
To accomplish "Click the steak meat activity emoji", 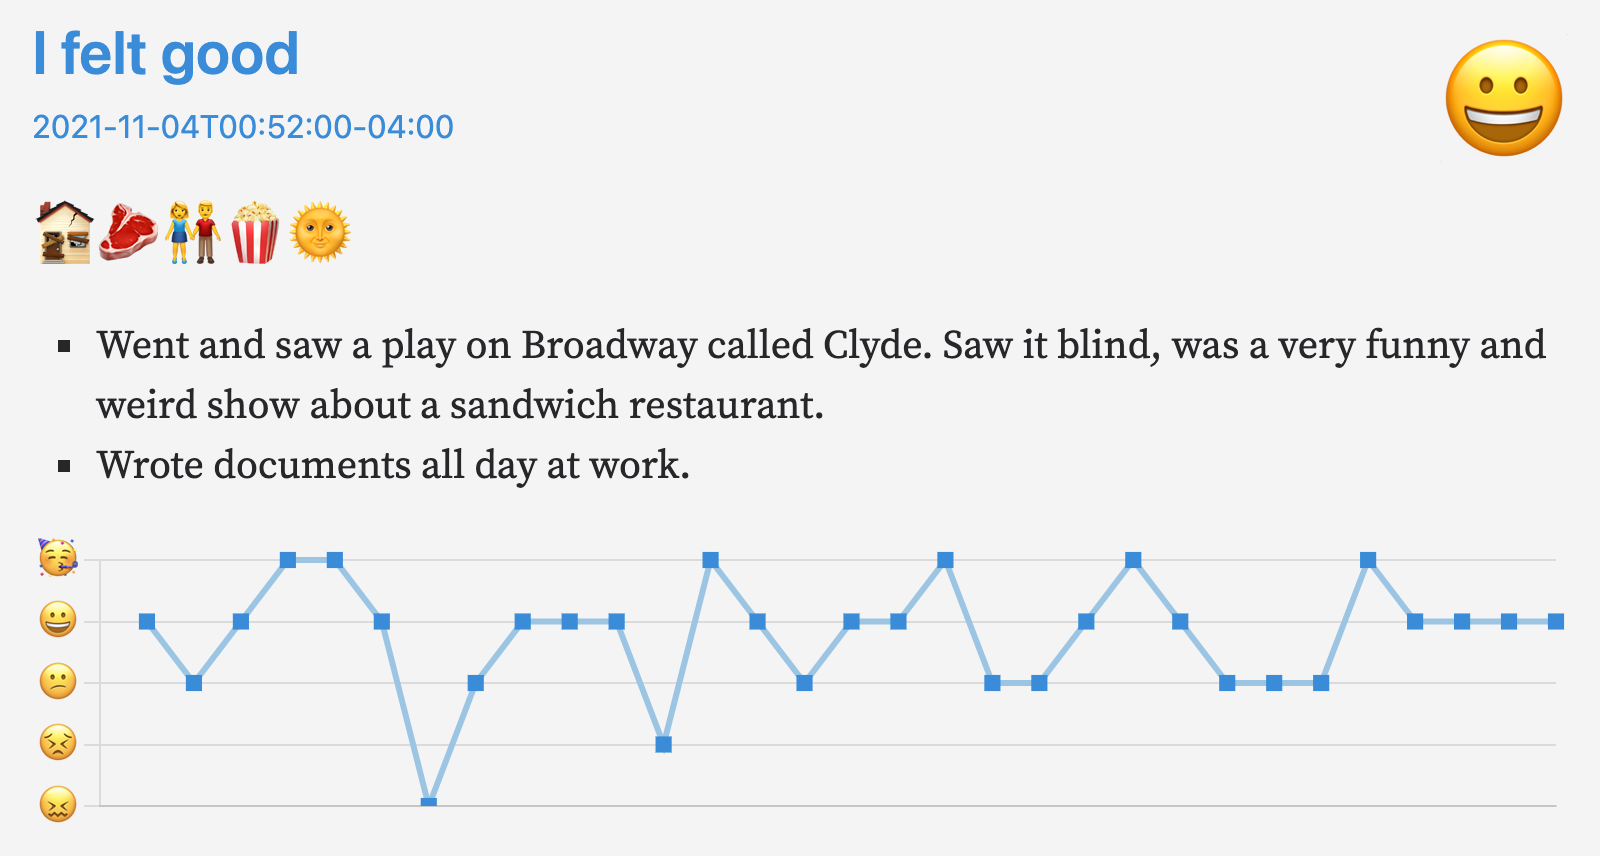I will tap(128, 232).
